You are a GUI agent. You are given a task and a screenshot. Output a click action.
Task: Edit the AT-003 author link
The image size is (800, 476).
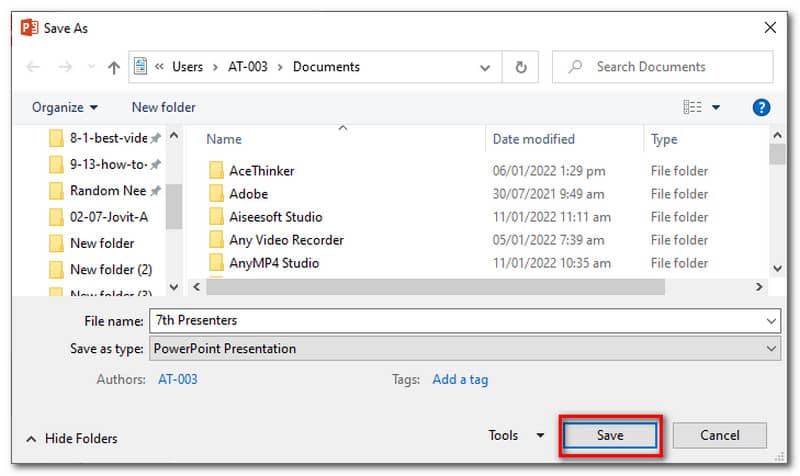click(178, 379)
